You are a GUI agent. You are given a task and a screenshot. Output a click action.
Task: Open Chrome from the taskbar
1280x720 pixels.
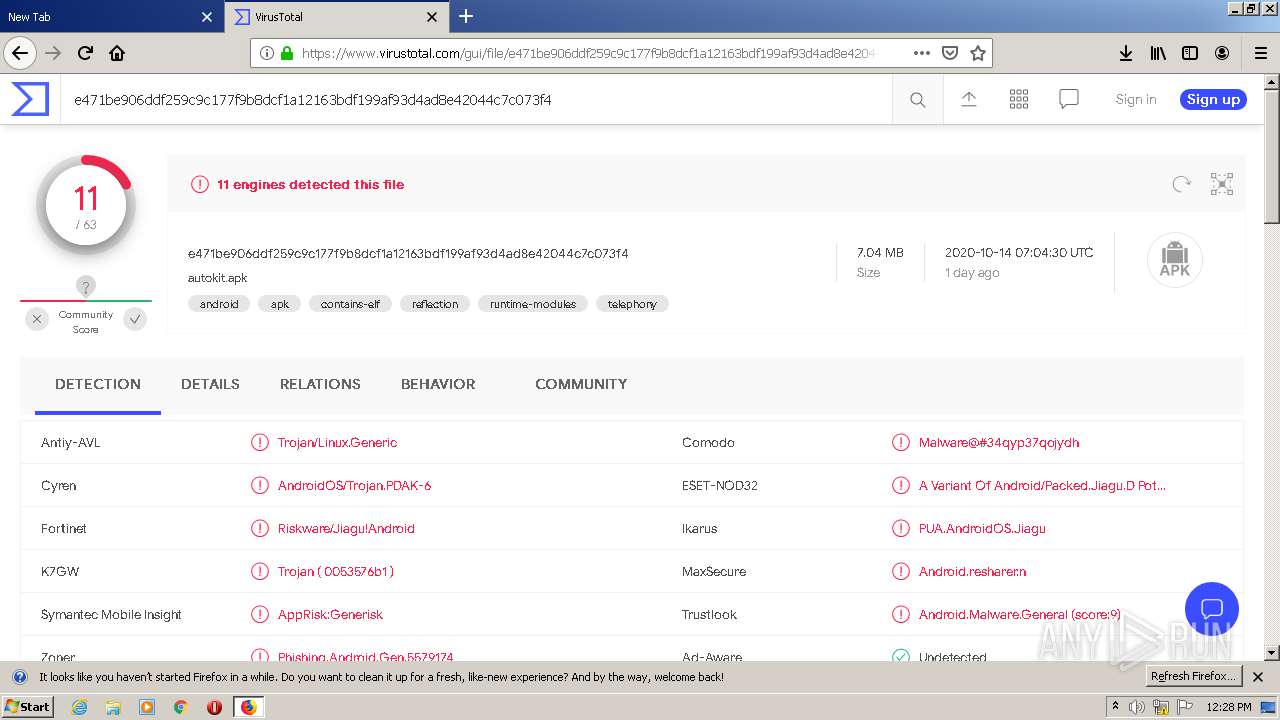click(180, 707)
